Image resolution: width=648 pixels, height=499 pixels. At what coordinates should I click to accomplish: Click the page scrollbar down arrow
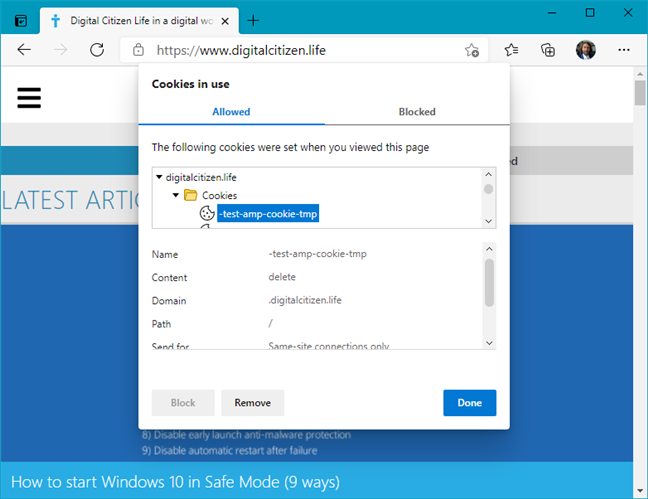point(640,491)
